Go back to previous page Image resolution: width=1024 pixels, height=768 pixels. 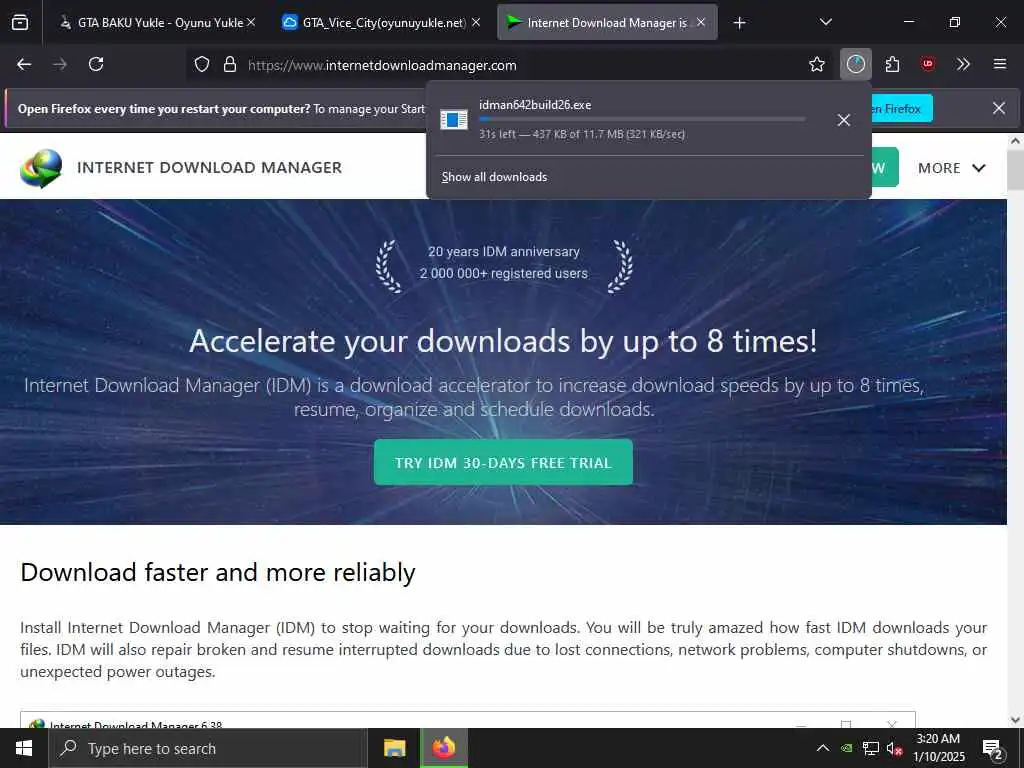(24, 64)
